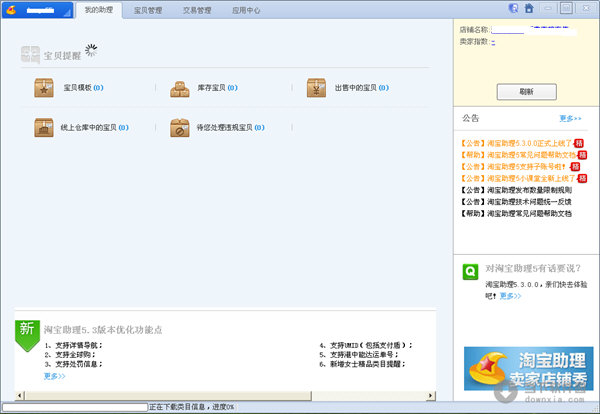Open announcement 淘宝助理5支持子账号啦
600x414 pixels.
click(x=514, y=167)
